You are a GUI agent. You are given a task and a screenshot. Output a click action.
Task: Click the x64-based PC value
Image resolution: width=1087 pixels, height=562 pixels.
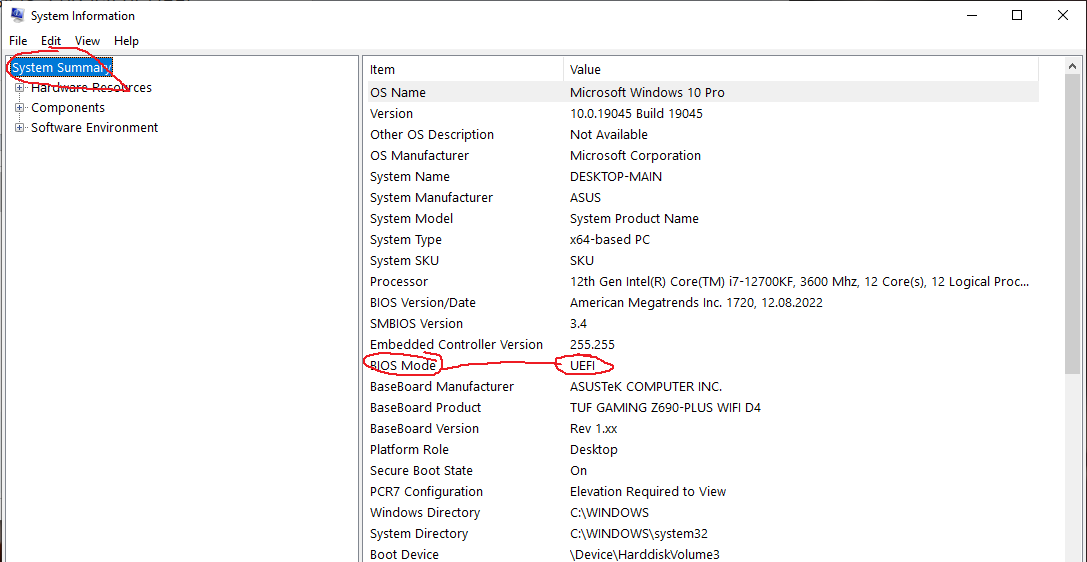pyautogui.click(x=610, y=240)
